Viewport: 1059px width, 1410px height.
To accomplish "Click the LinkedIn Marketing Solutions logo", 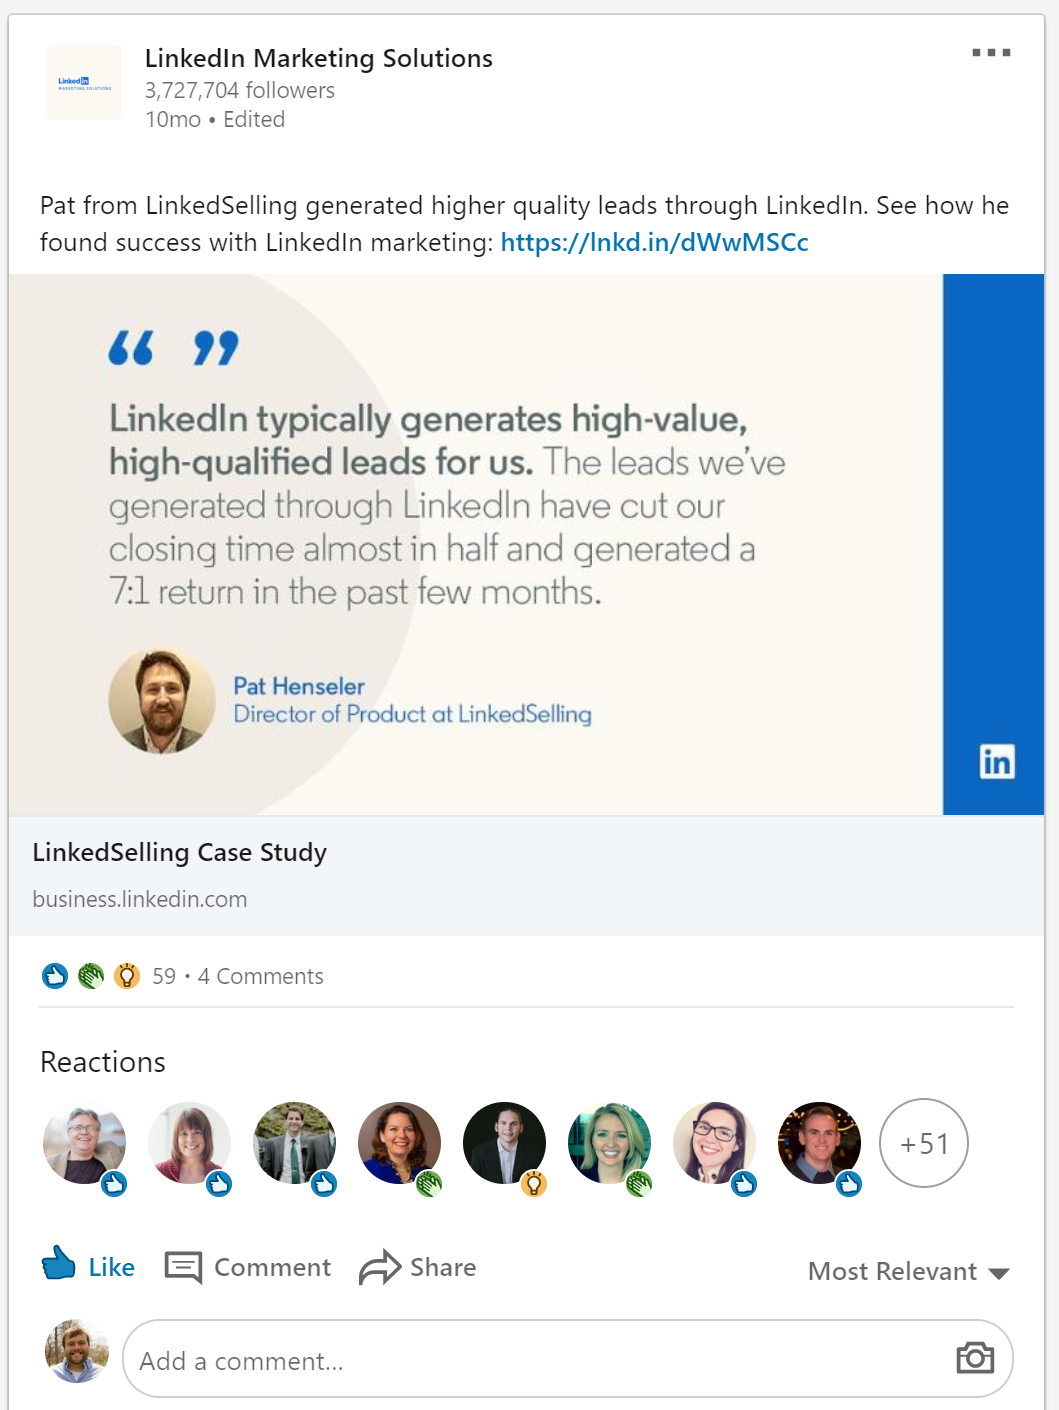I will click(85, 83).
